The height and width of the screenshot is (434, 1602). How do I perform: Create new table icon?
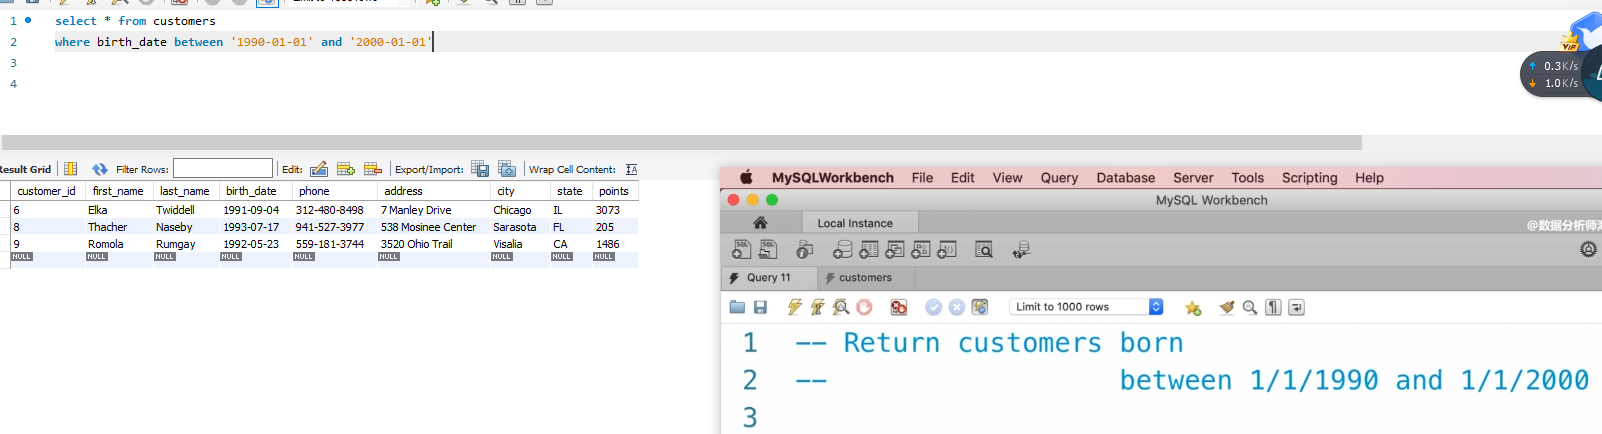coord(869,250)
